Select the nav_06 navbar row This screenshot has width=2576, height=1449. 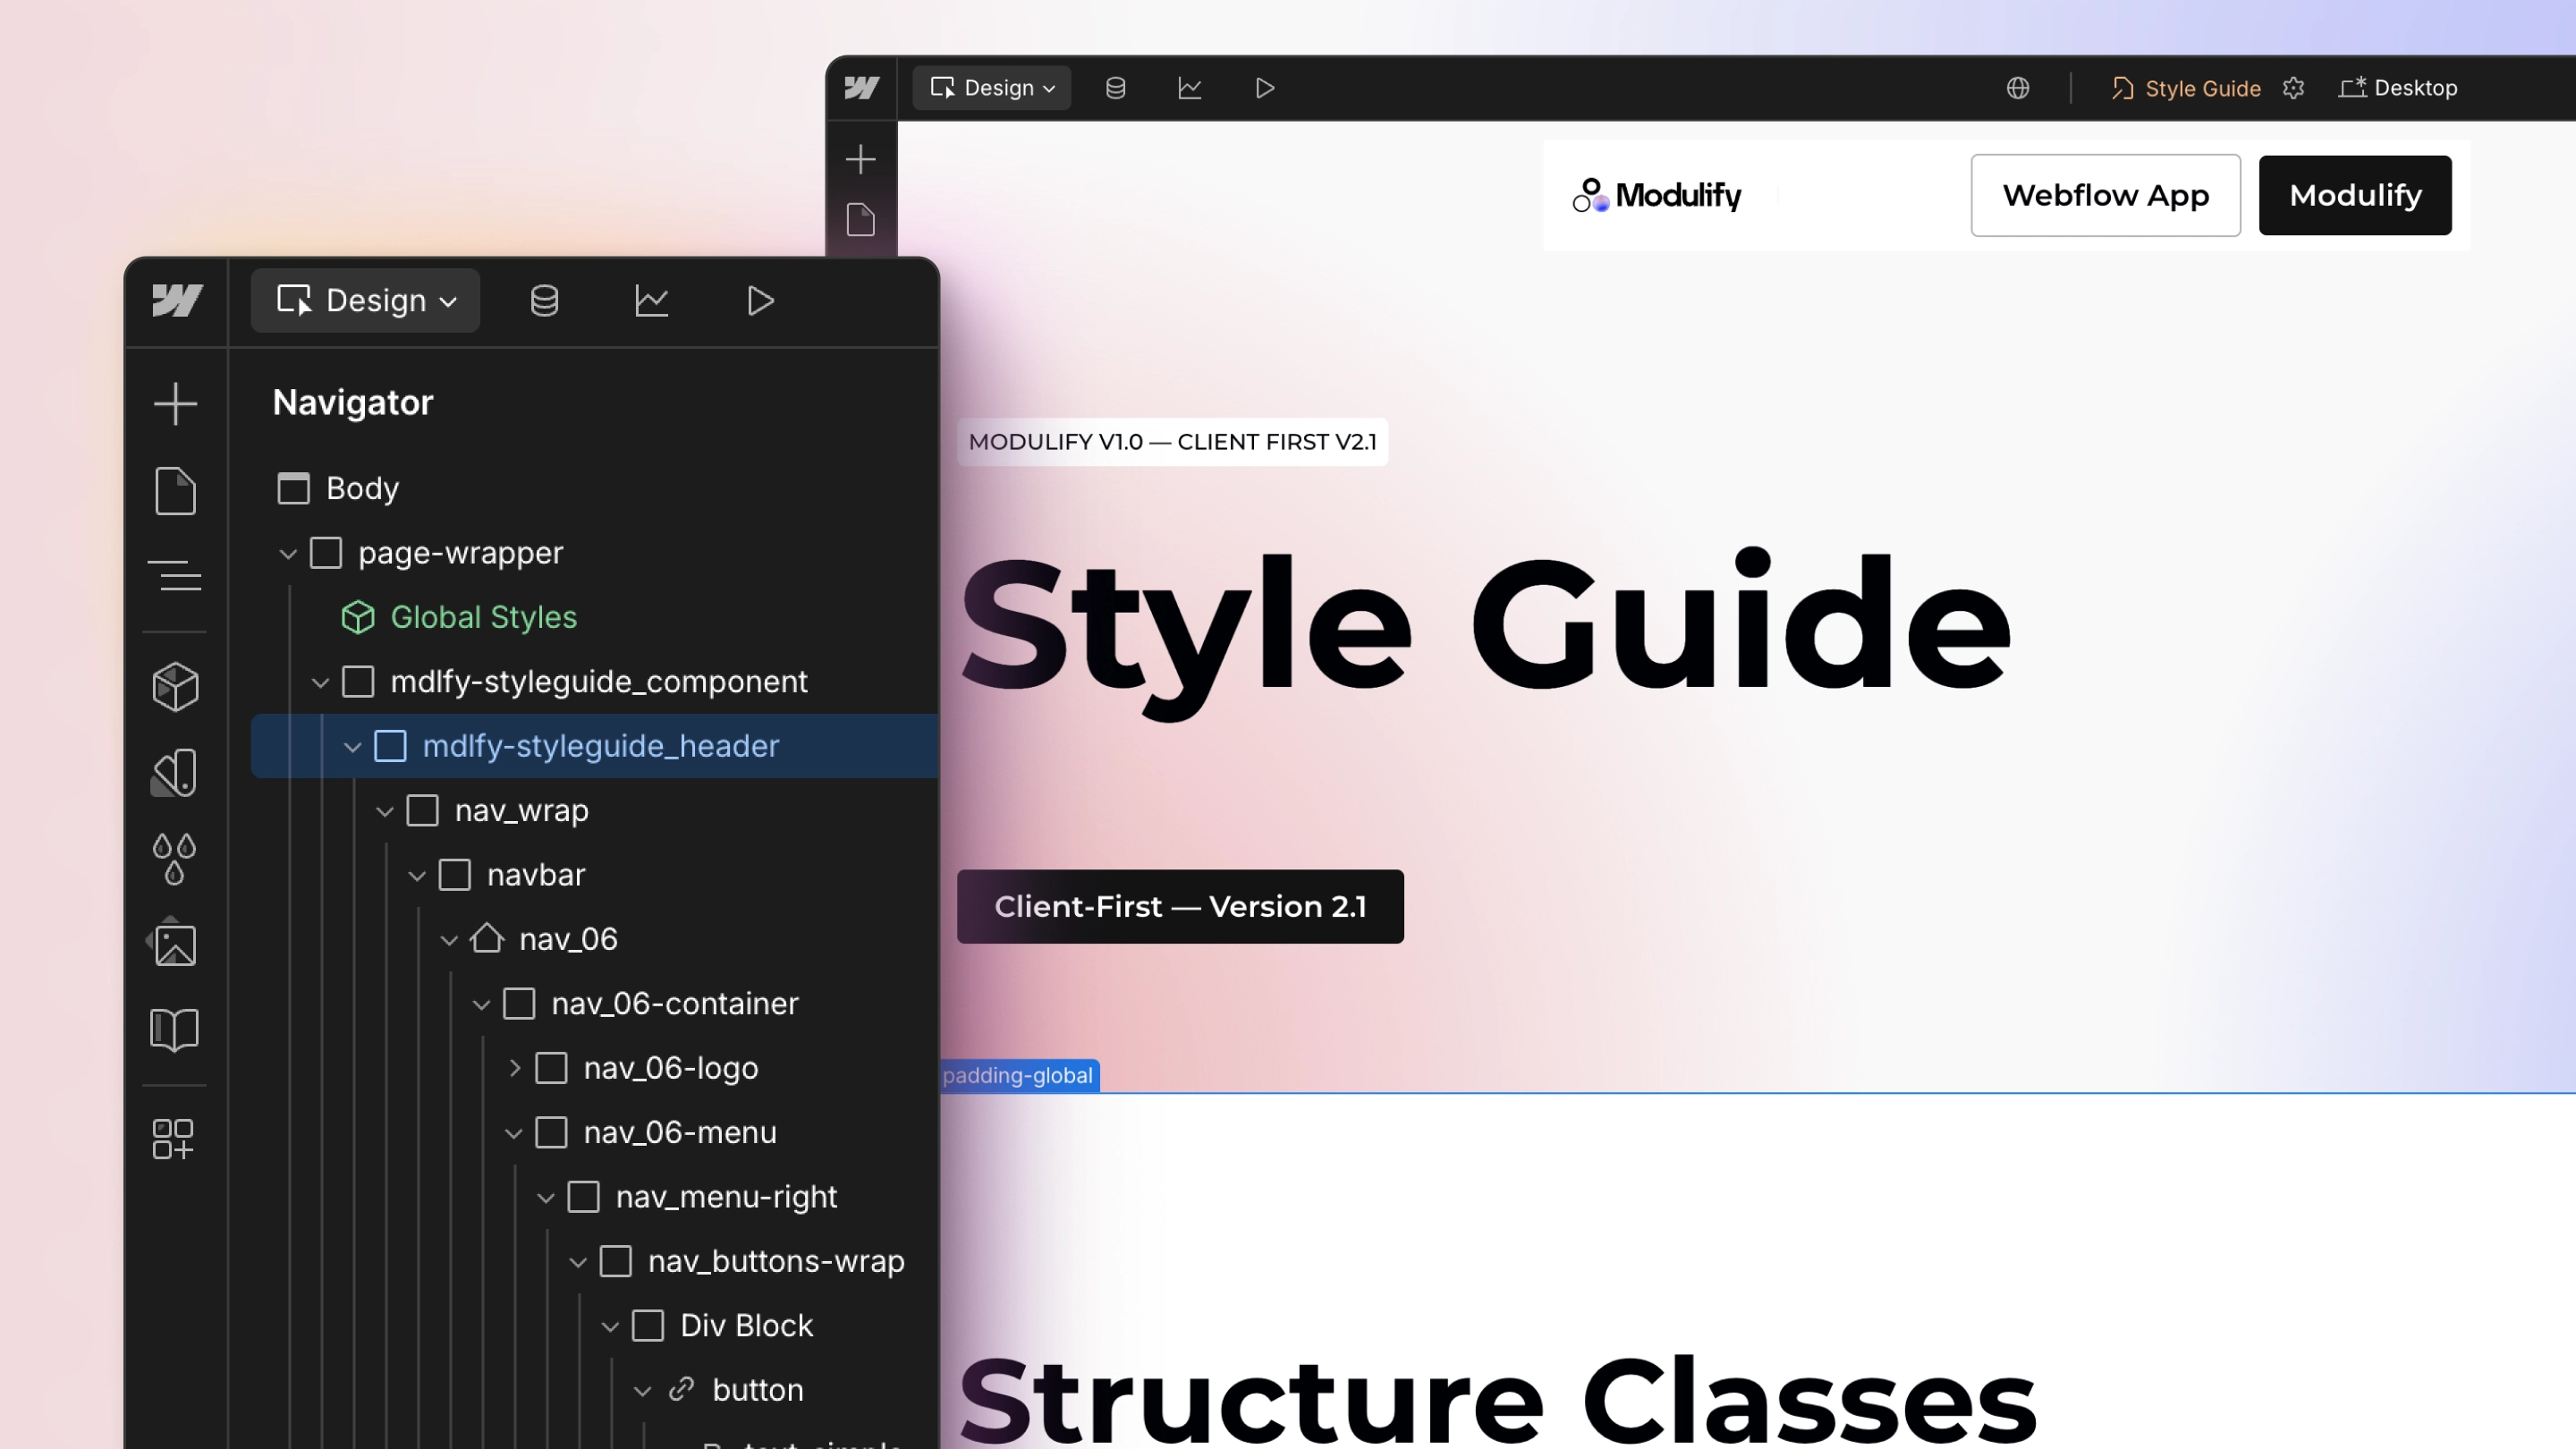click(594, 939)
